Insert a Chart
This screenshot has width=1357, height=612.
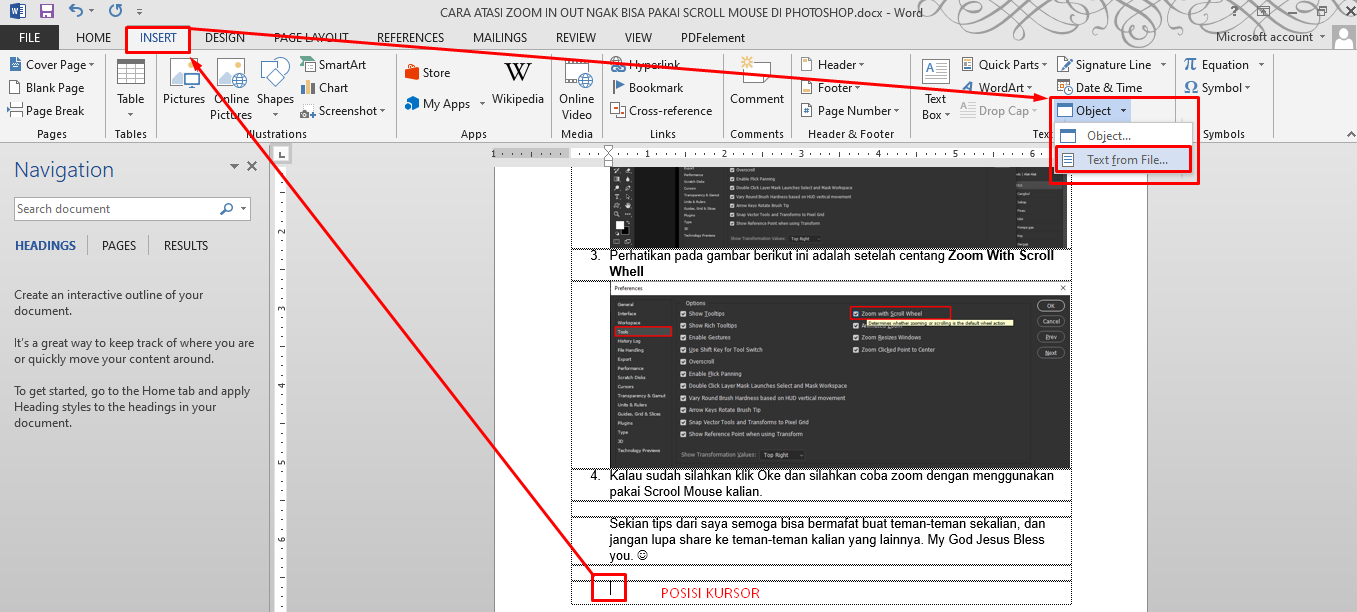324,88
